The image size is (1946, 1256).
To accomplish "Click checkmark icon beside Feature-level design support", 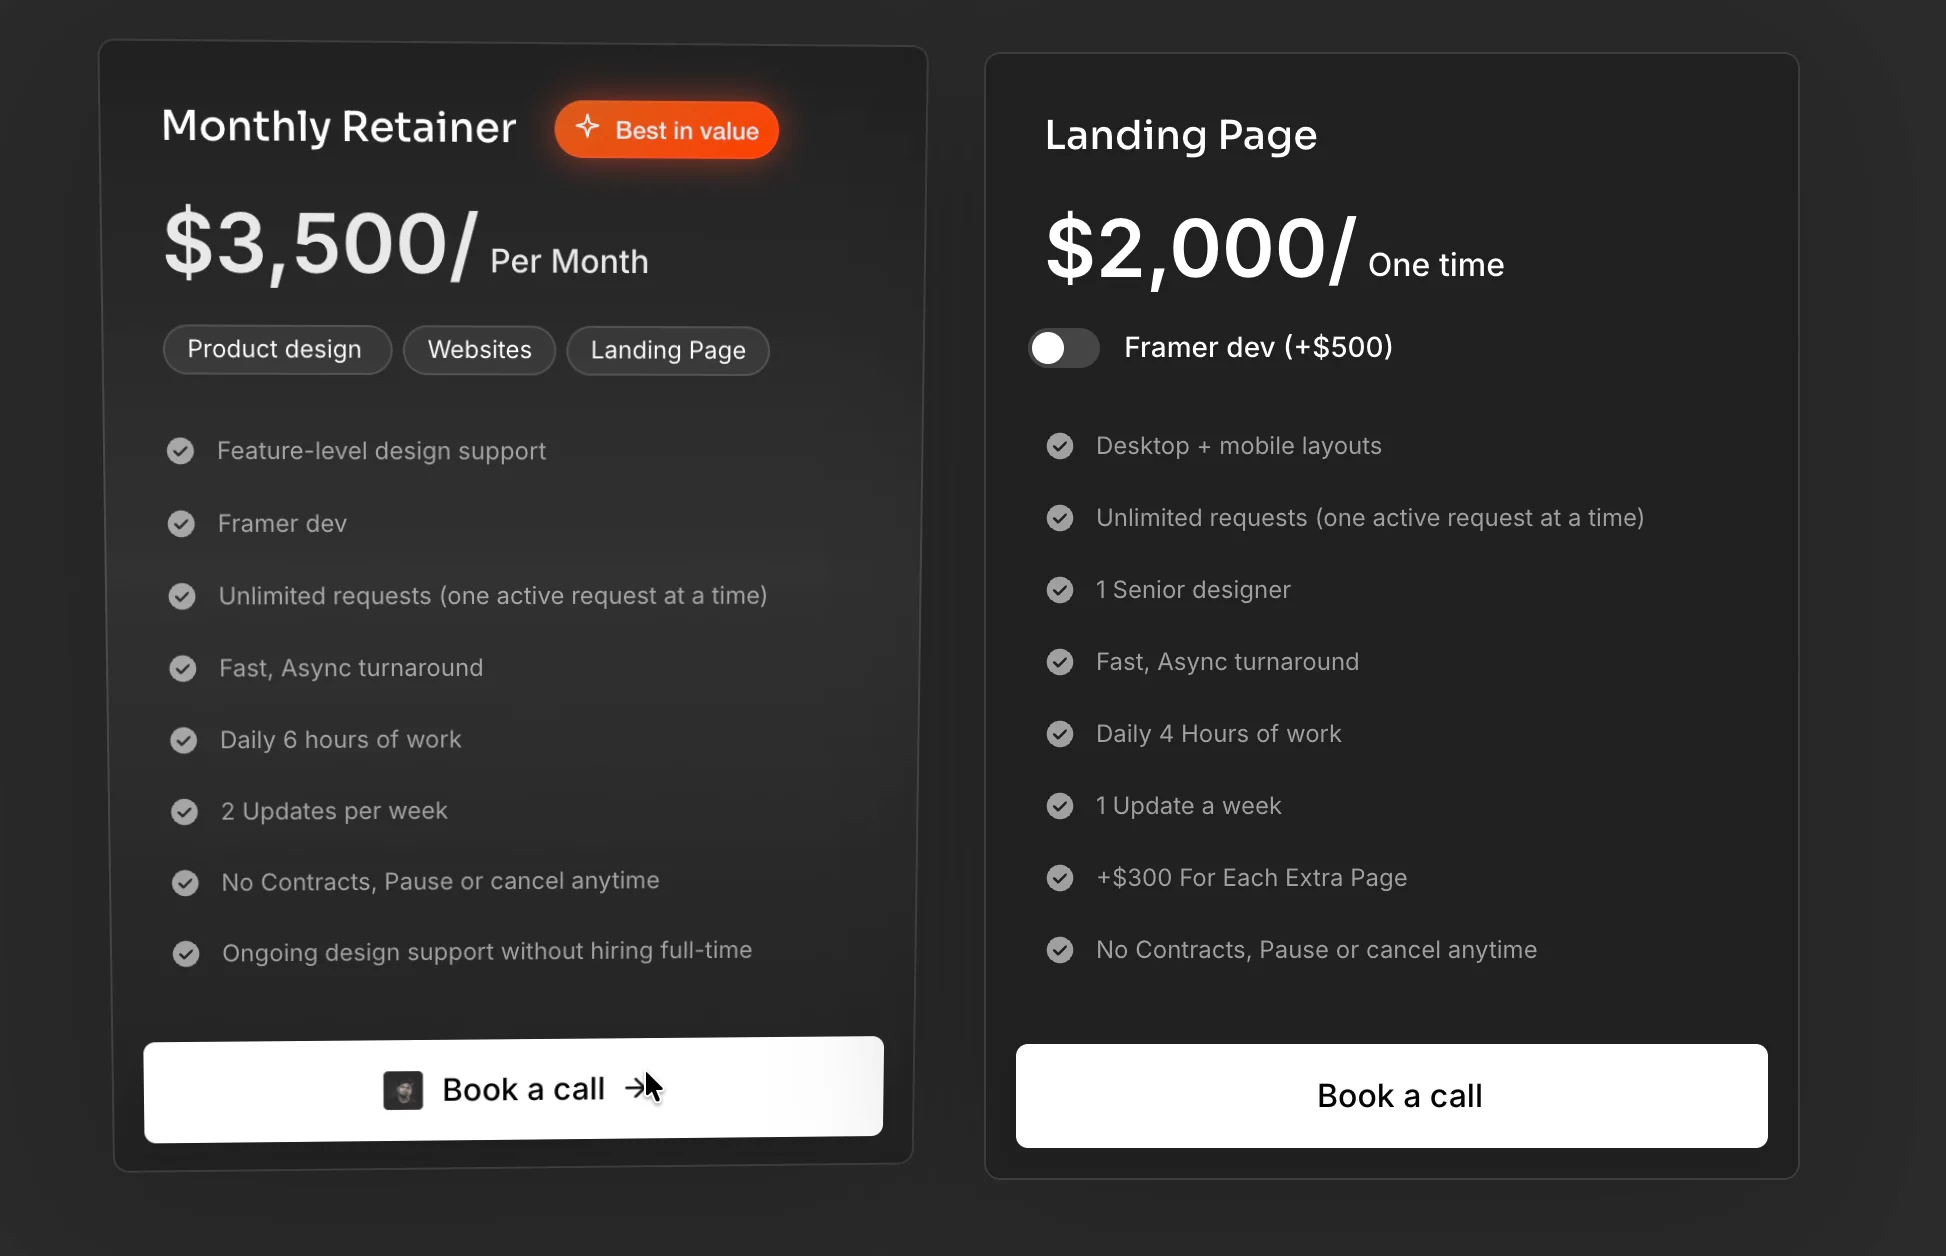I will coord(180,451).
